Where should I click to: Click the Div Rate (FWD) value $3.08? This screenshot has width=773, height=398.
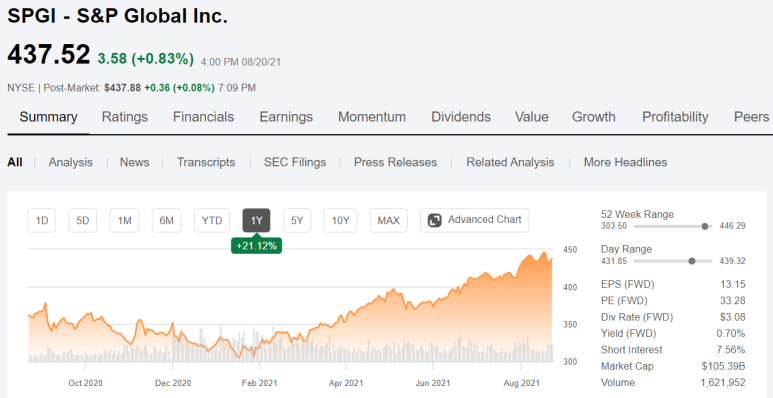pyautogui.click(x=732, y=317)
